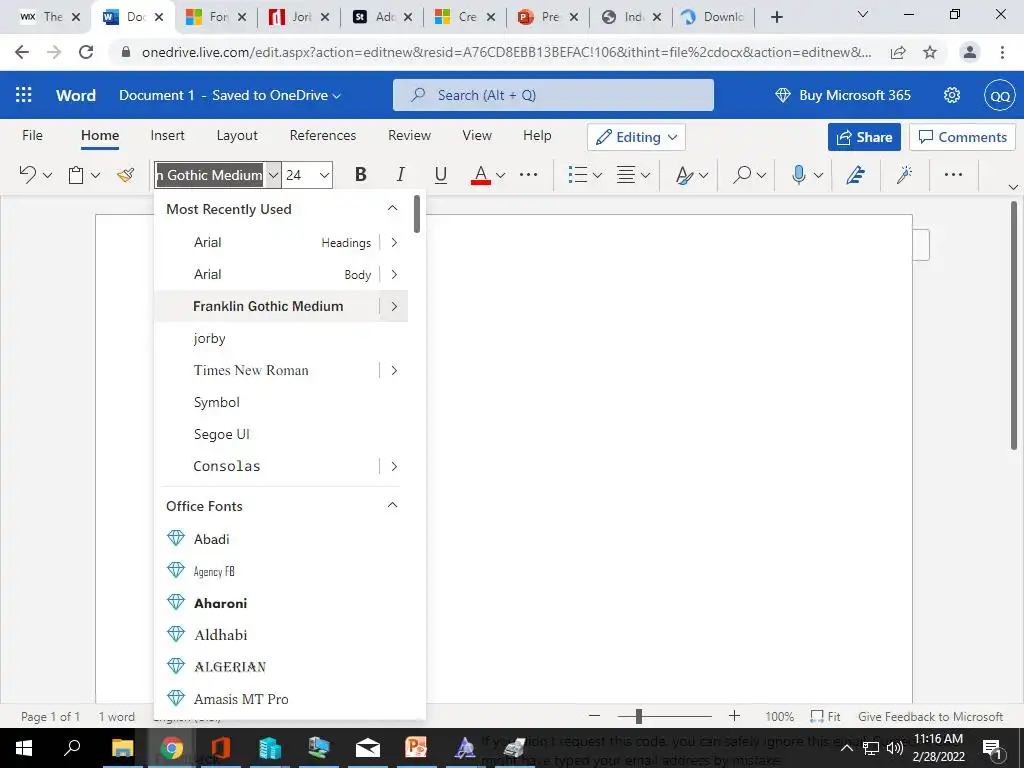Click Give Feedback to Microsoft
Image resolution: width=1024 pixels, height=768 pixels.
pyautogui.click(x=930, y=716)
